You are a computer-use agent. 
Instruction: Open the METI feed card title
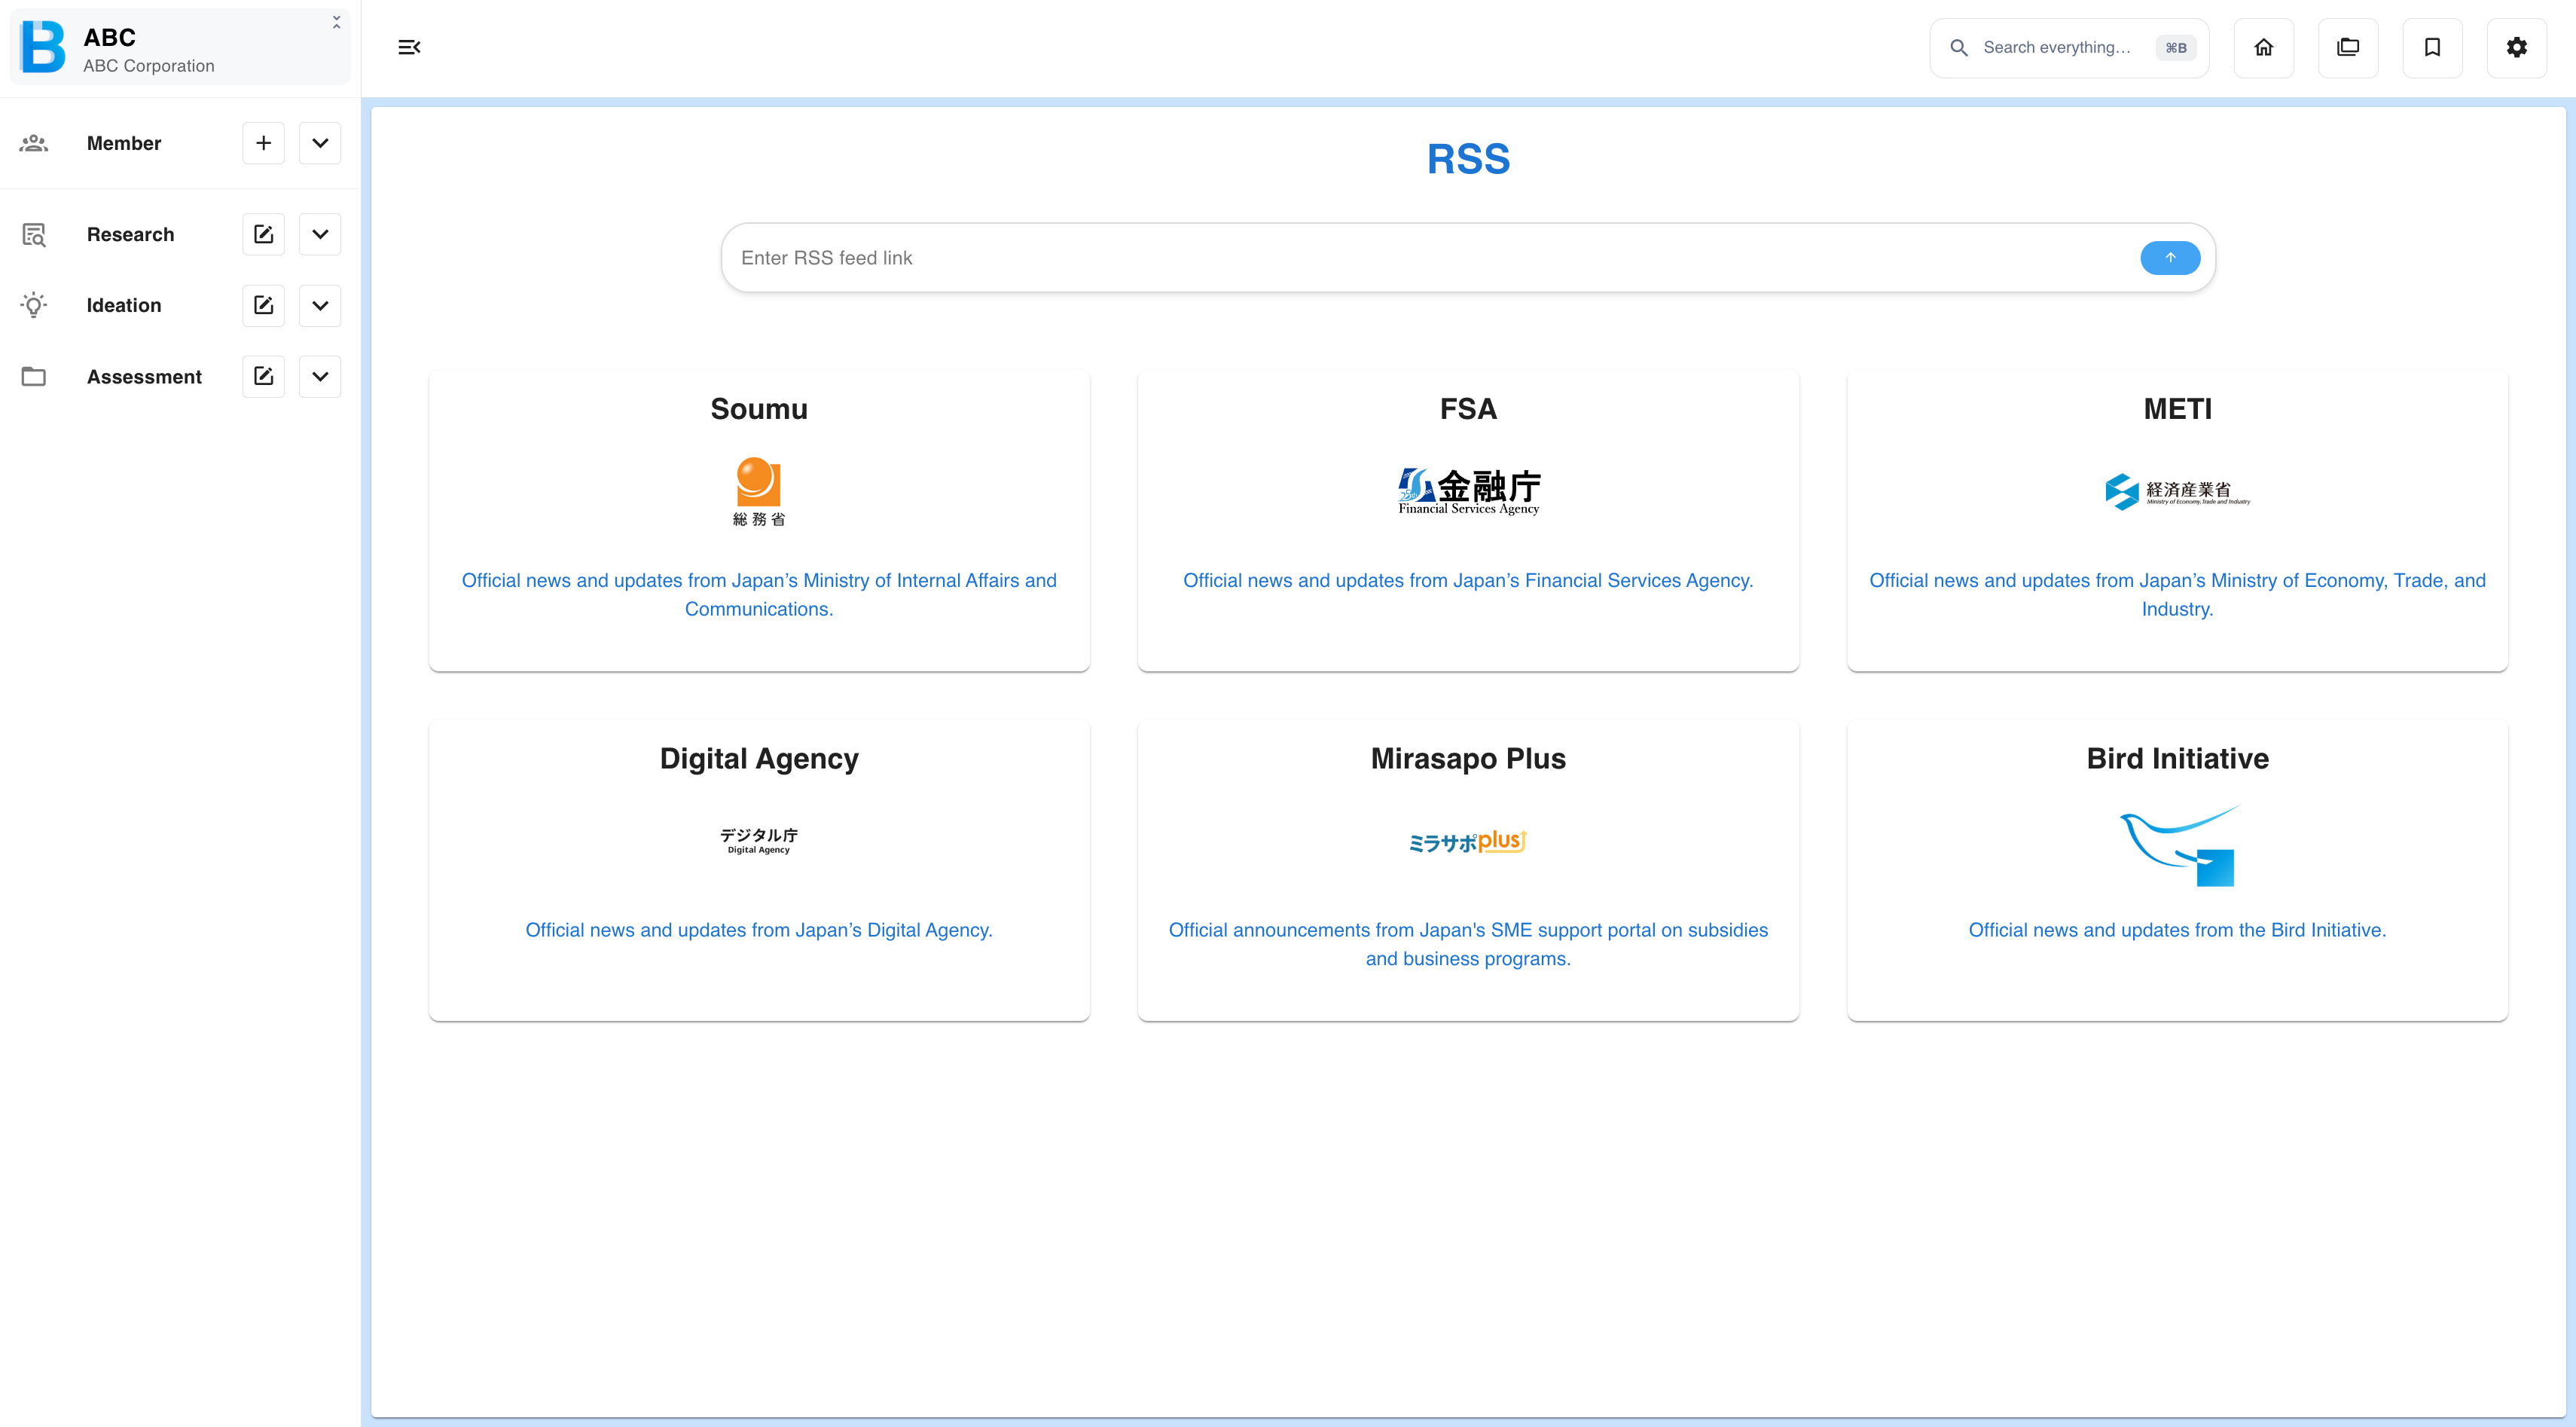click(2177, 408)
